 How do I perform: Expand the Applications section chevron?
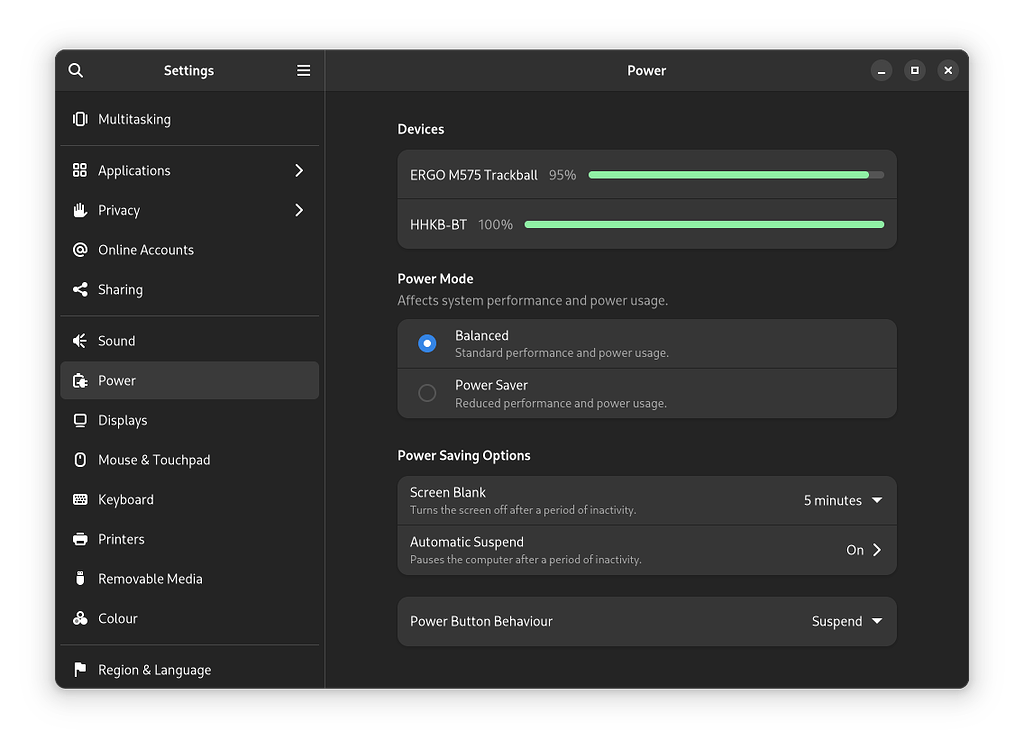(x=298, y=170)
